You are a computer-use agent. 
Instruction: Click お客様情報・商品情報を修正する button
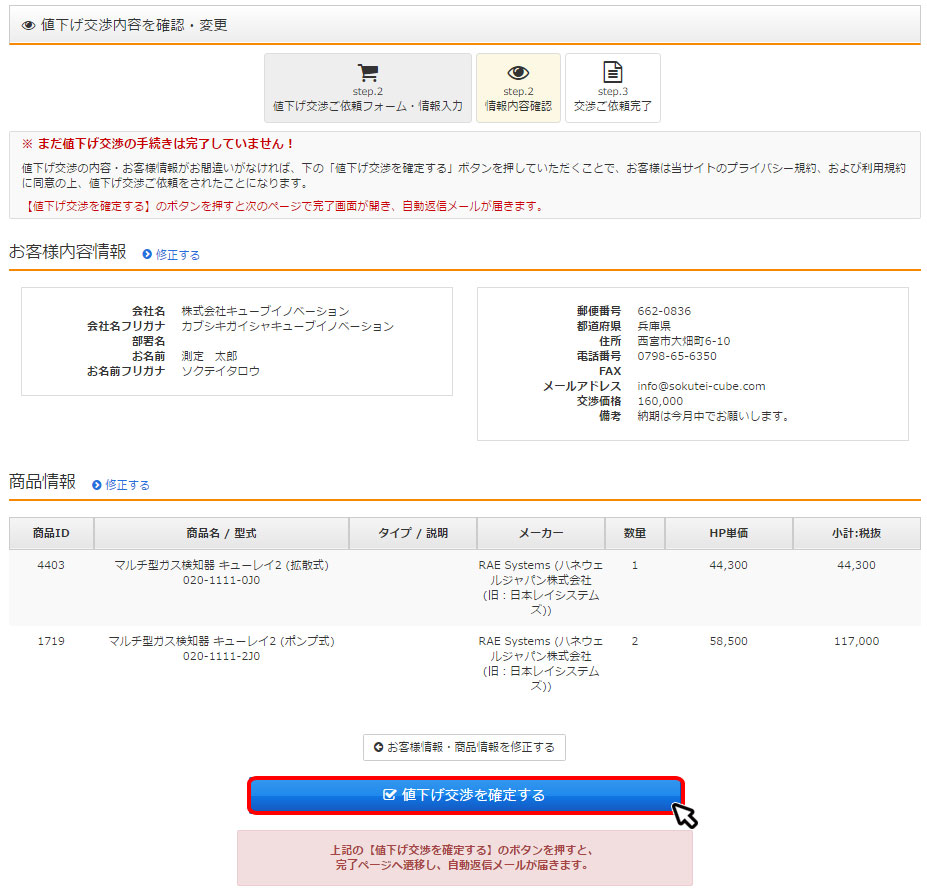point(464,747)
